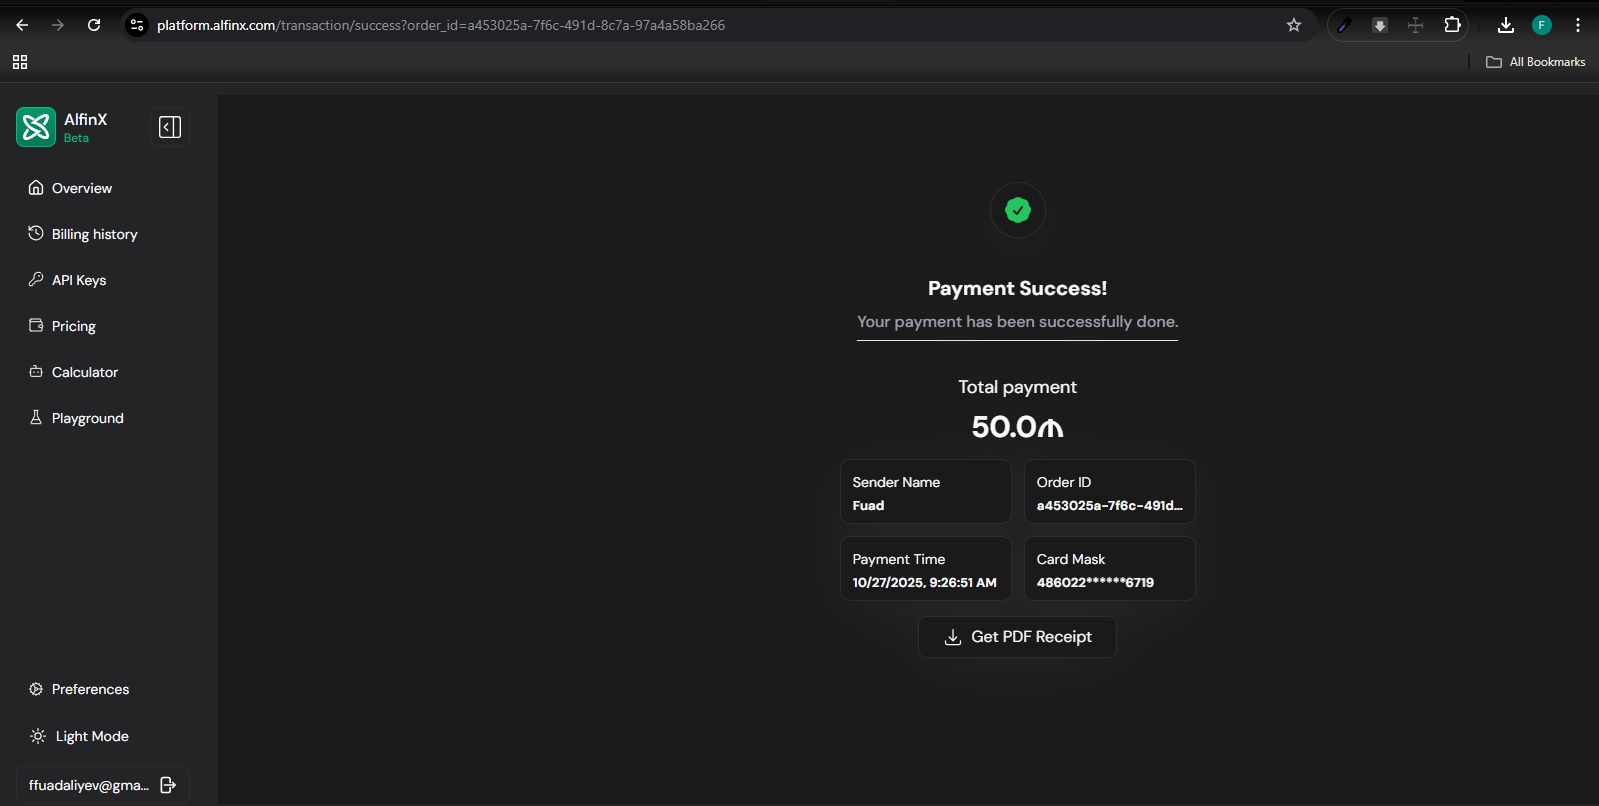Open the All Bookmarks folder
Viewport: 1599px width, 806px height.
click(x=1536, y=62)
